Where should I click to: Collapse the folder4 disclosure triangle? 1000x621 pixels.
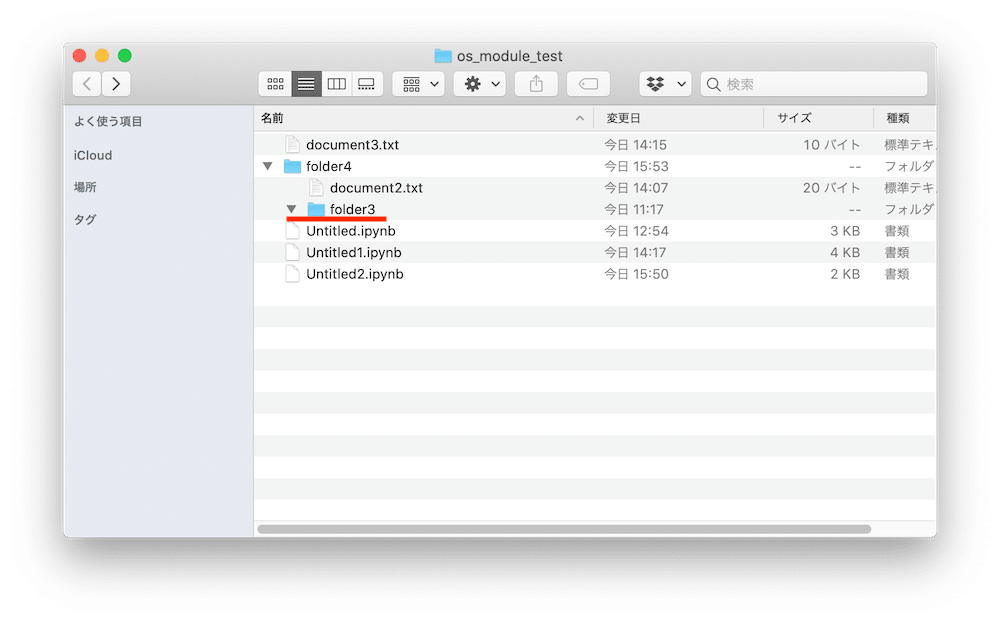click(267, 166)
